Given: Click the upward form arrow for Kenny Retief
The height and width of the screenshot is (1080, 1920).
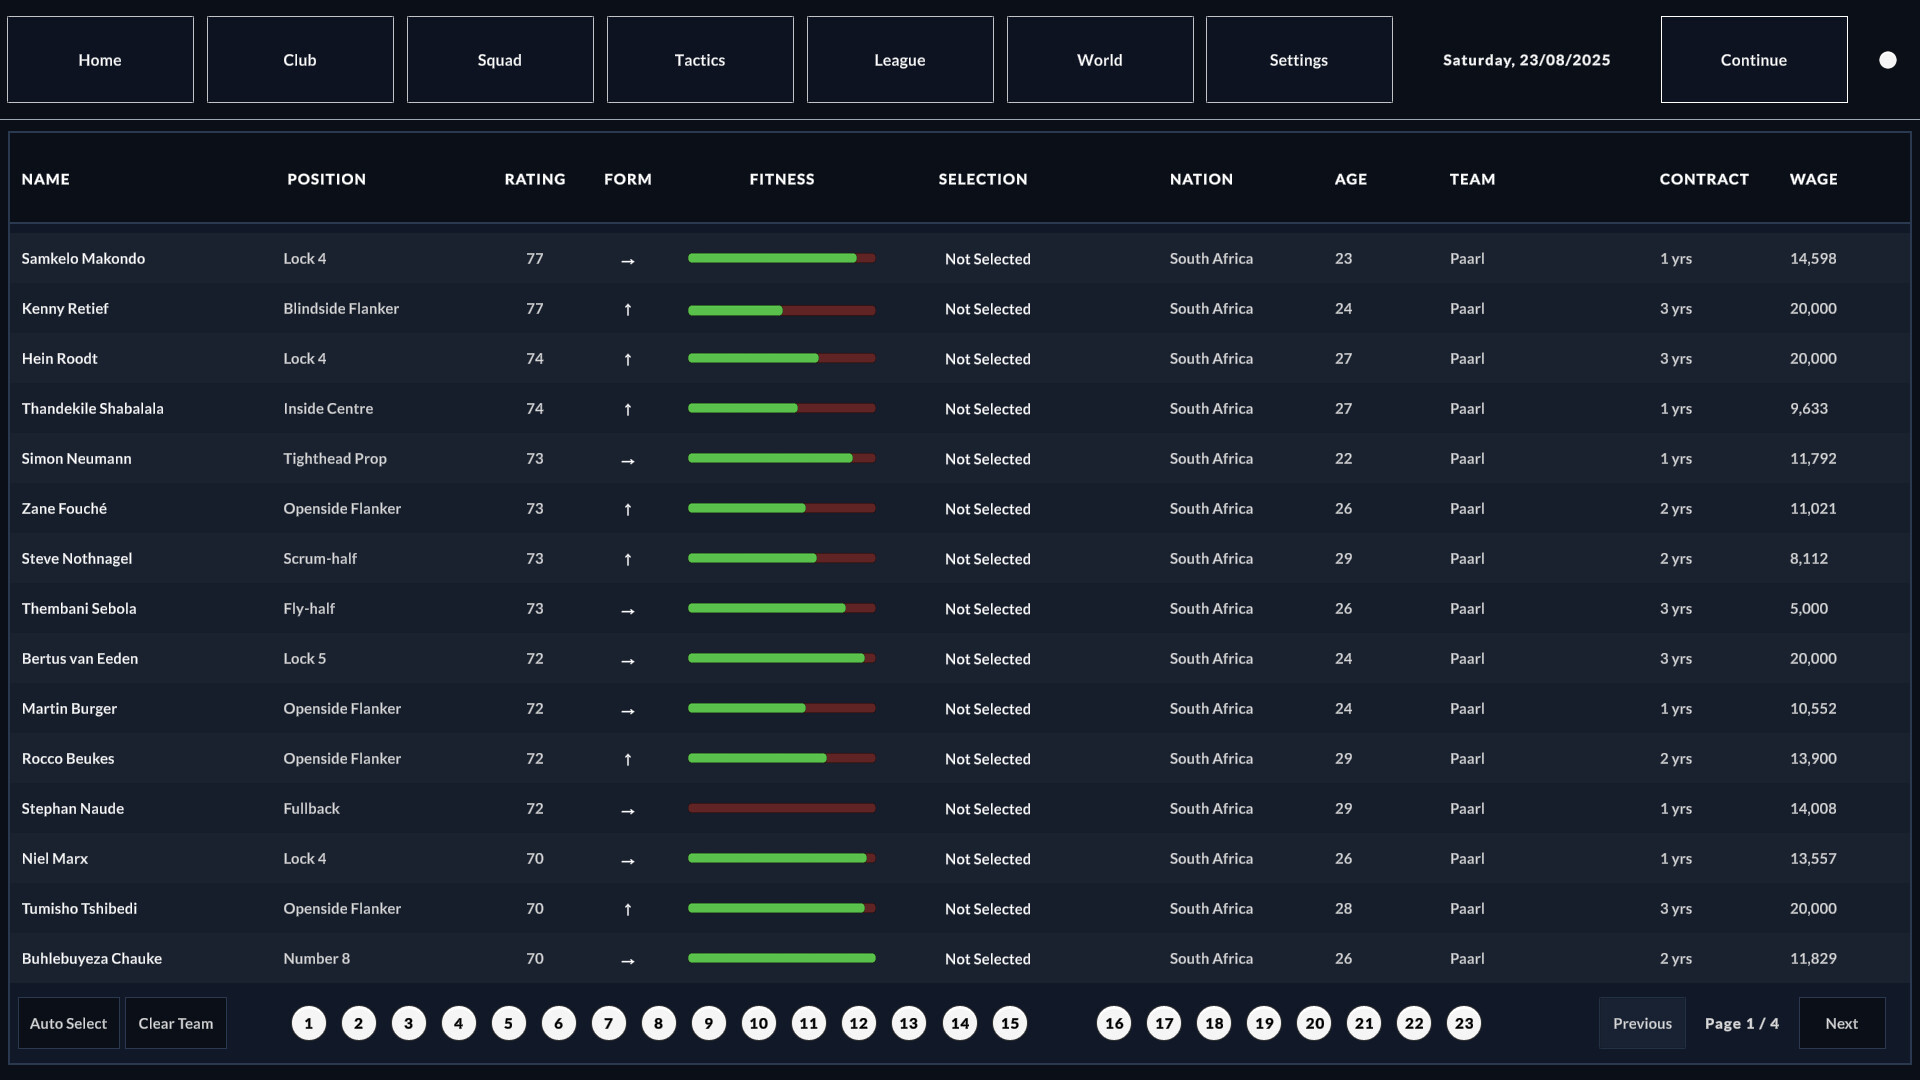Looking at the screenshot, I should (628, 310).
